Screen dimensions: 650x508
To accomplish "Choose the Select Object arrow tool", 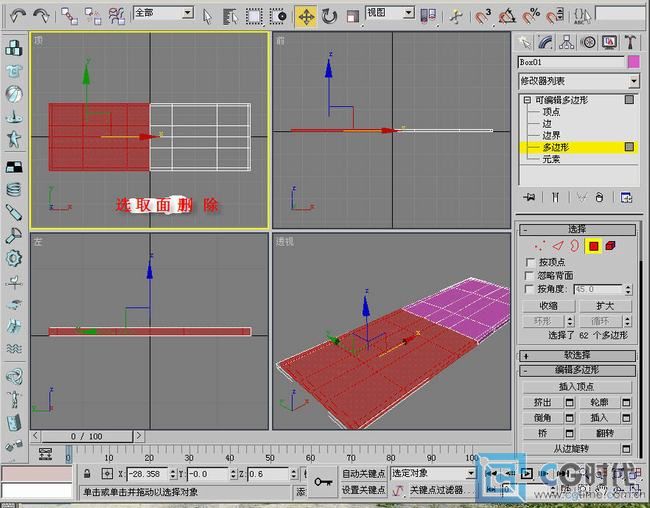I will pos(207,17).
